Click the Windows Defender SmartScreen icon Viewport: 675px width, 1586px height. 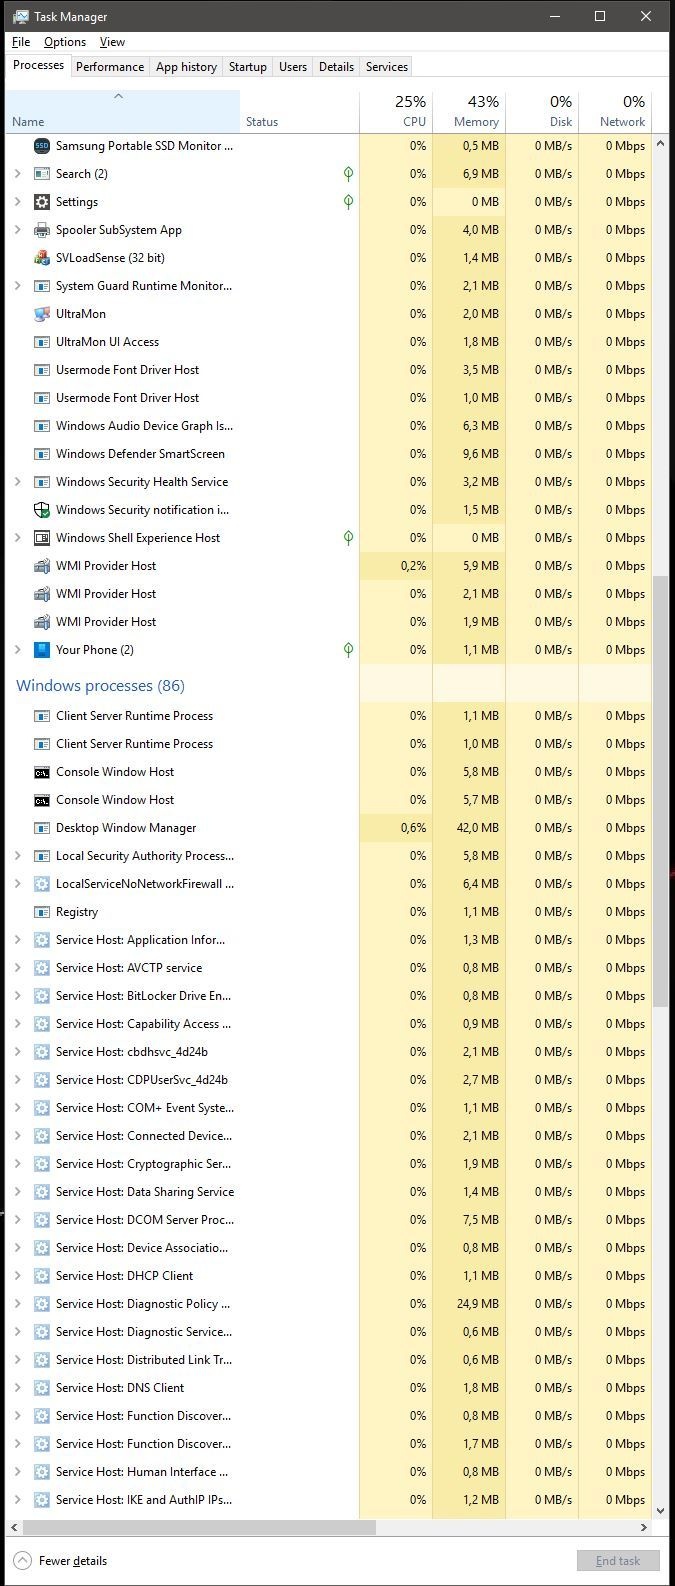click(x=42, y=453)
